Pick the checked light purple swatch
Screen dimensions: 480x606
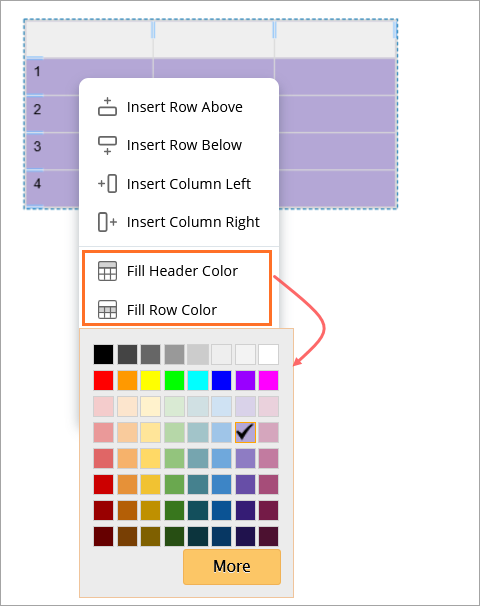pos(245,432)
